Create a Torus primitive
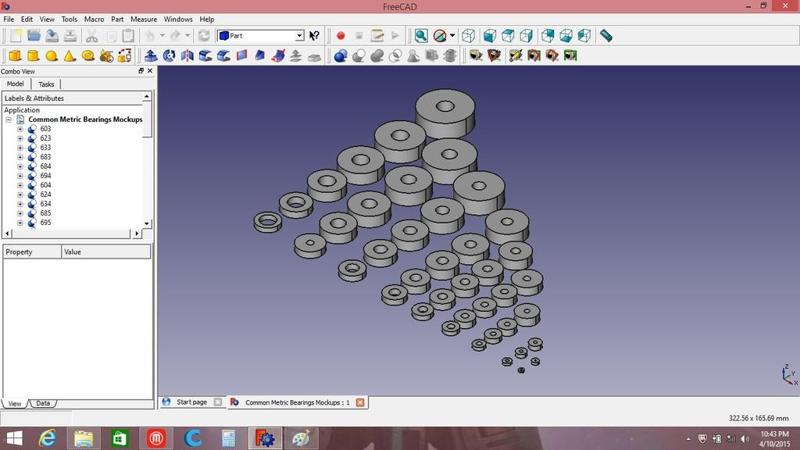The image size is (800, 450). [x=88, y=56]
